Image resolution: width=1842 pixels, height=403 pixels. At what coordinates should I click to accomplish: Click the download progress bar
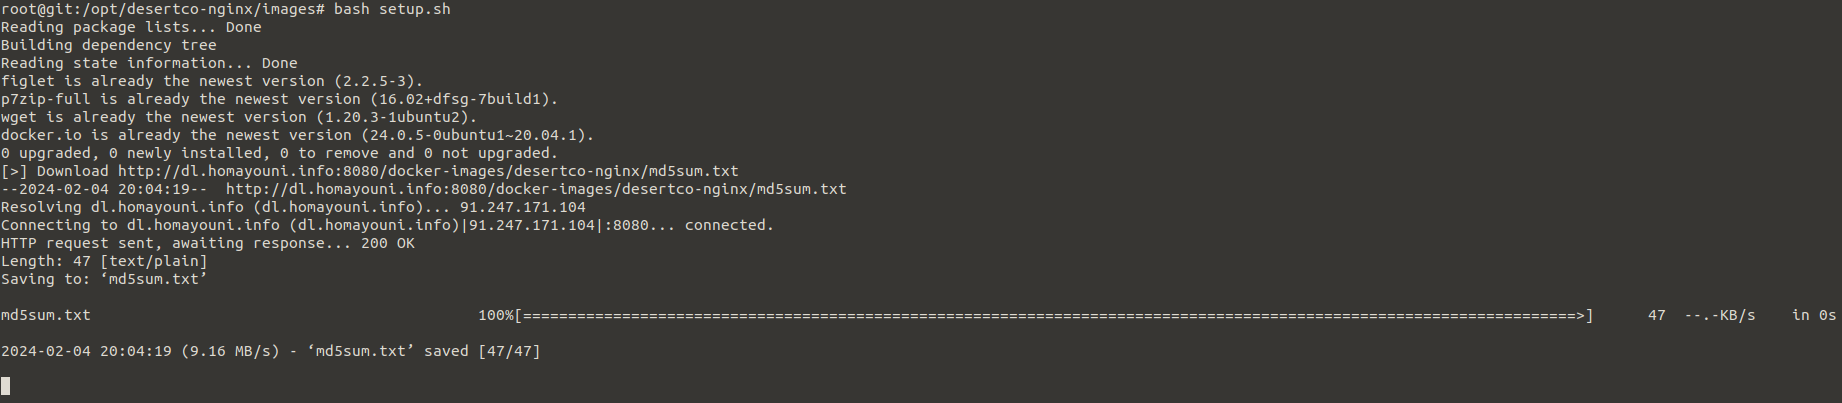coord(1054,315)
